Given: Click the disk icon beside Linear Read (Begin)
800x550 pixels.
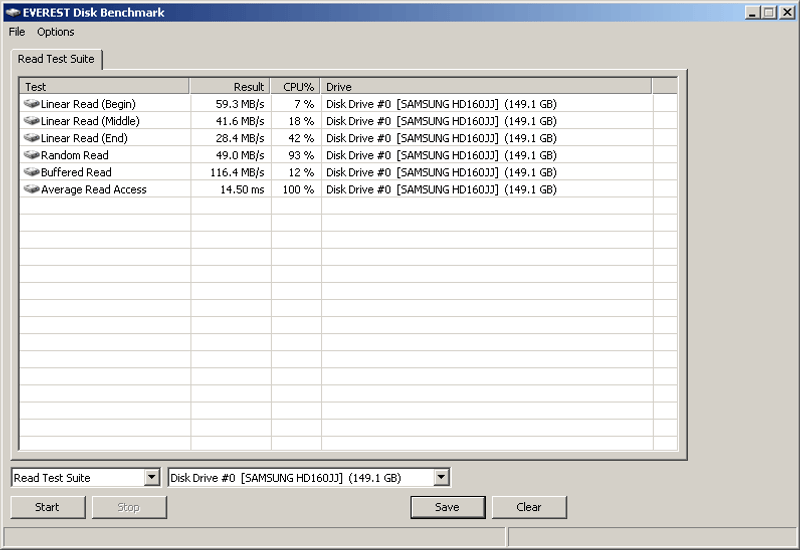Looking at the screenshot, I should click(x=32, y=104).
